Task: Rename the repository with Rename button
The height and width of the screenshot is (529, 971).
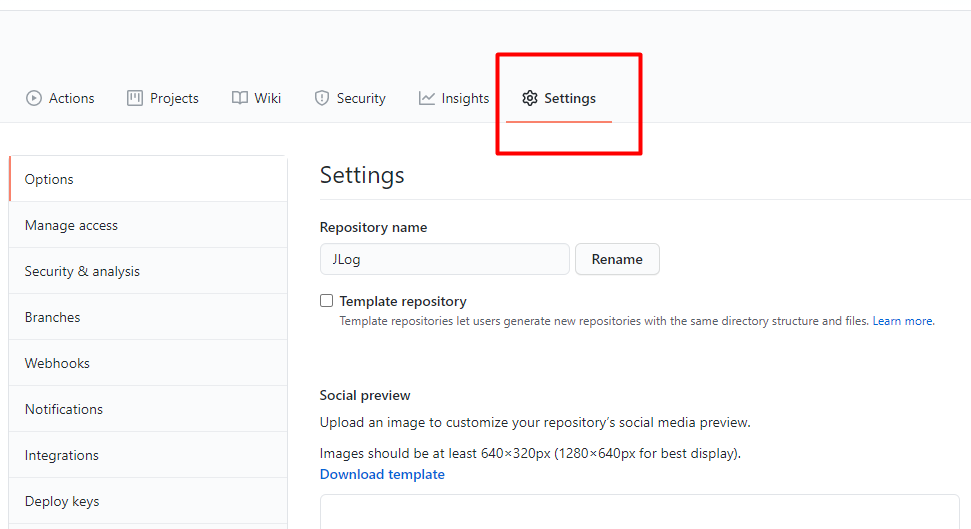Action: (617, 259)
